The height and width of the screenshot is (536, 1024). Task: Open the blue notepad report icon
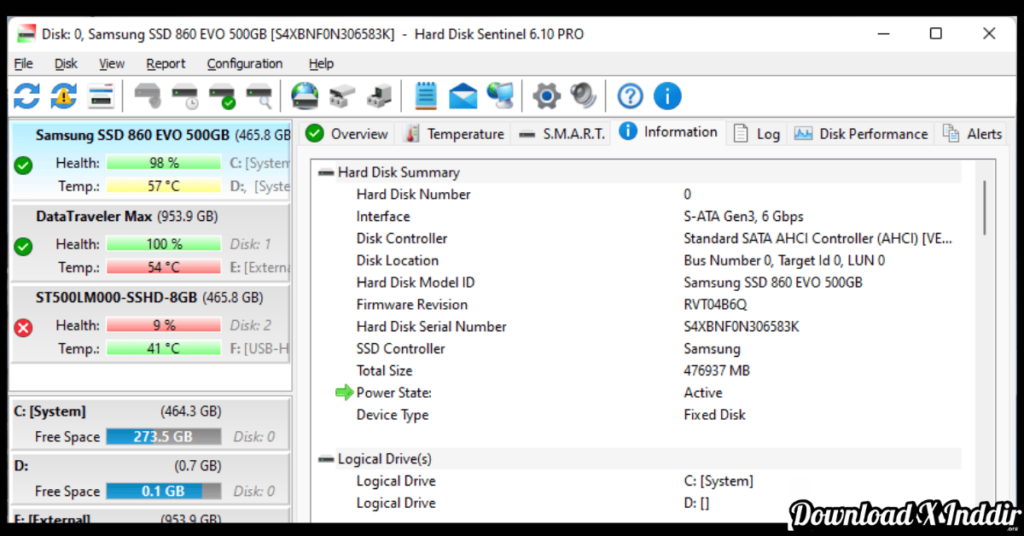pyautogui.click(x=426, y=96)
